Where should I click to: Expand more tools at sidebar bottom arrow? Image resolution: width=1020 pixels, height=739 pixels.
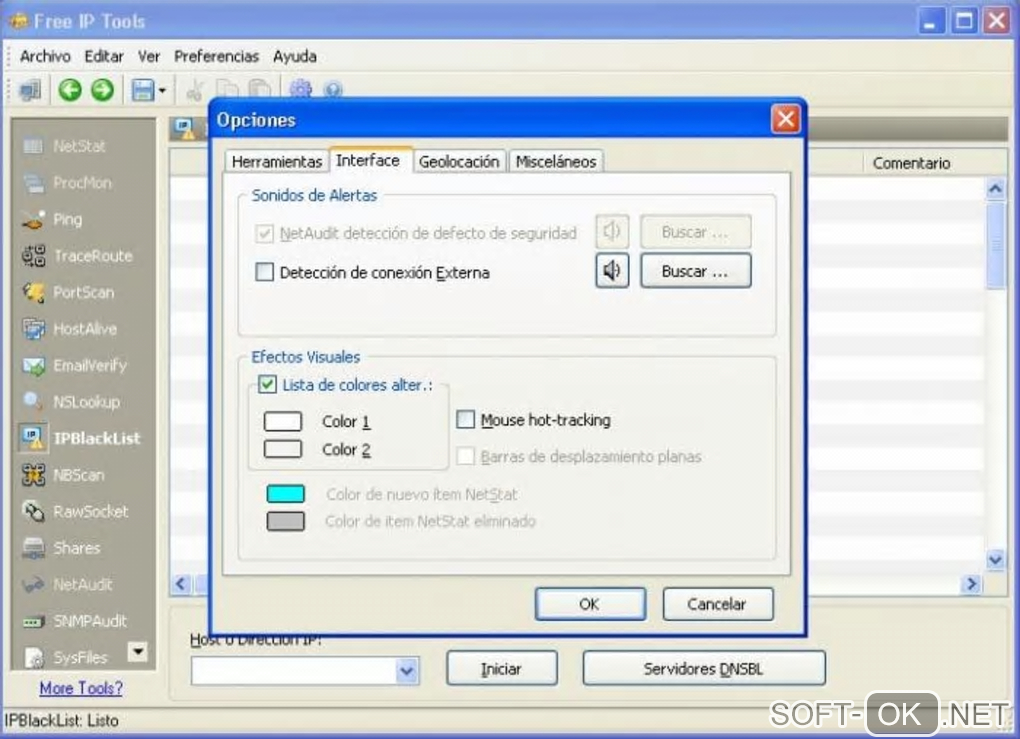point(137,651)
